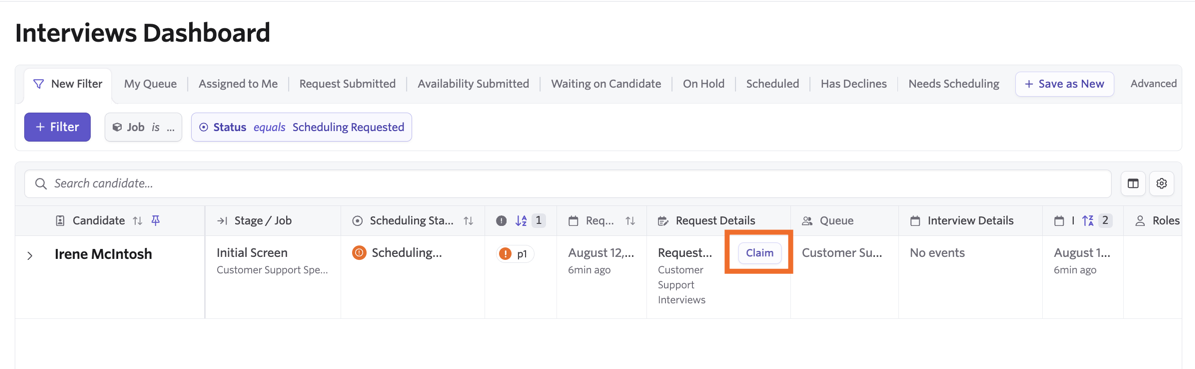Edit Status equals Scheduling Requested chip

pos(301,127)
